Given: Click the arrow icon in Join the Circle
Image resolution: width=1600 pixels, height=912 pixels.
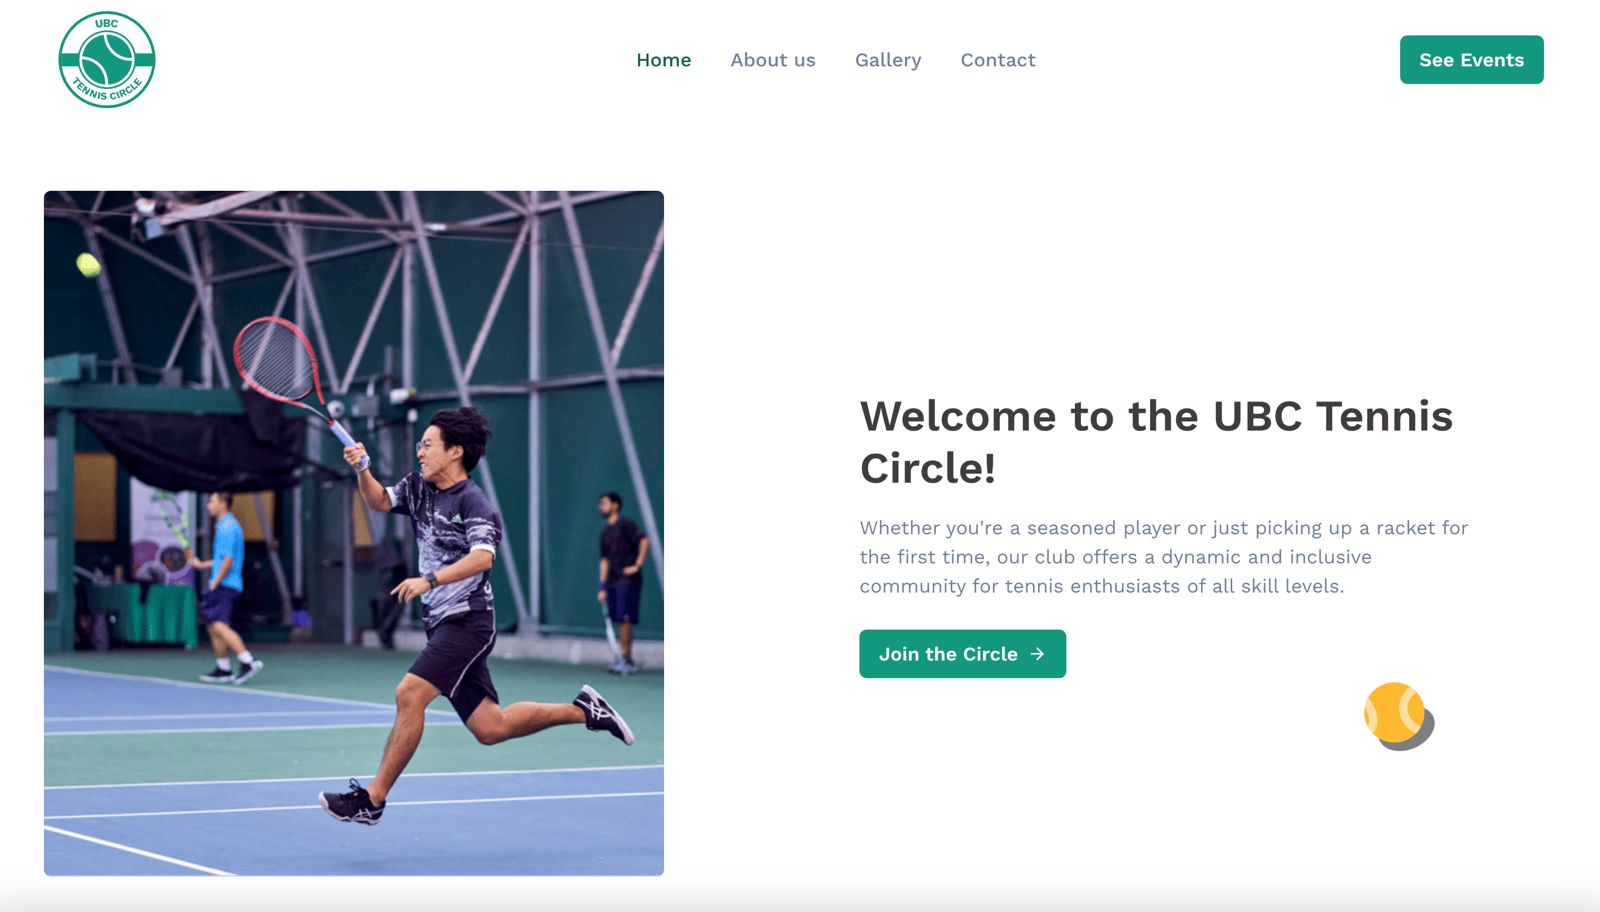Looking at the screenshot, I should coord(1038,654).
